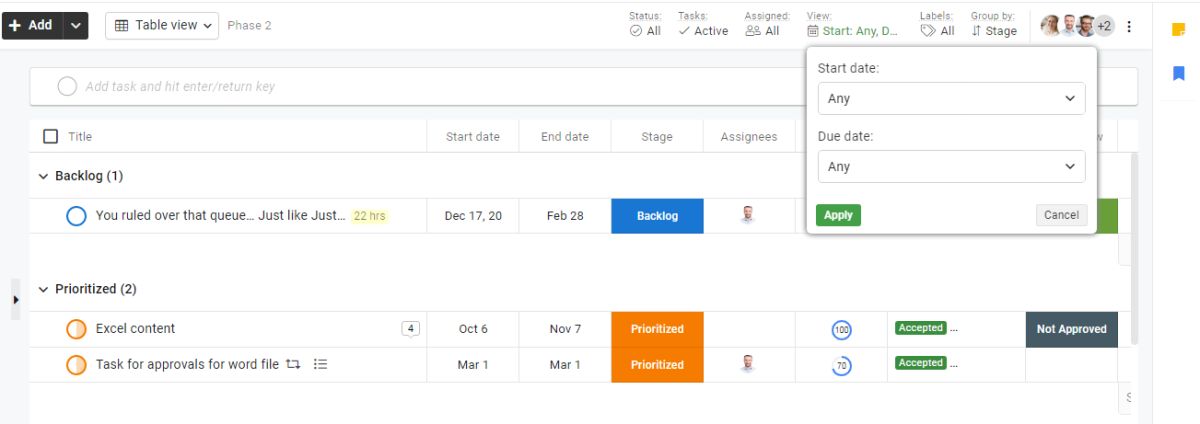Click the green Apply button
Image resolution: width=1200 pixels, height=424 pixels.
838,215
